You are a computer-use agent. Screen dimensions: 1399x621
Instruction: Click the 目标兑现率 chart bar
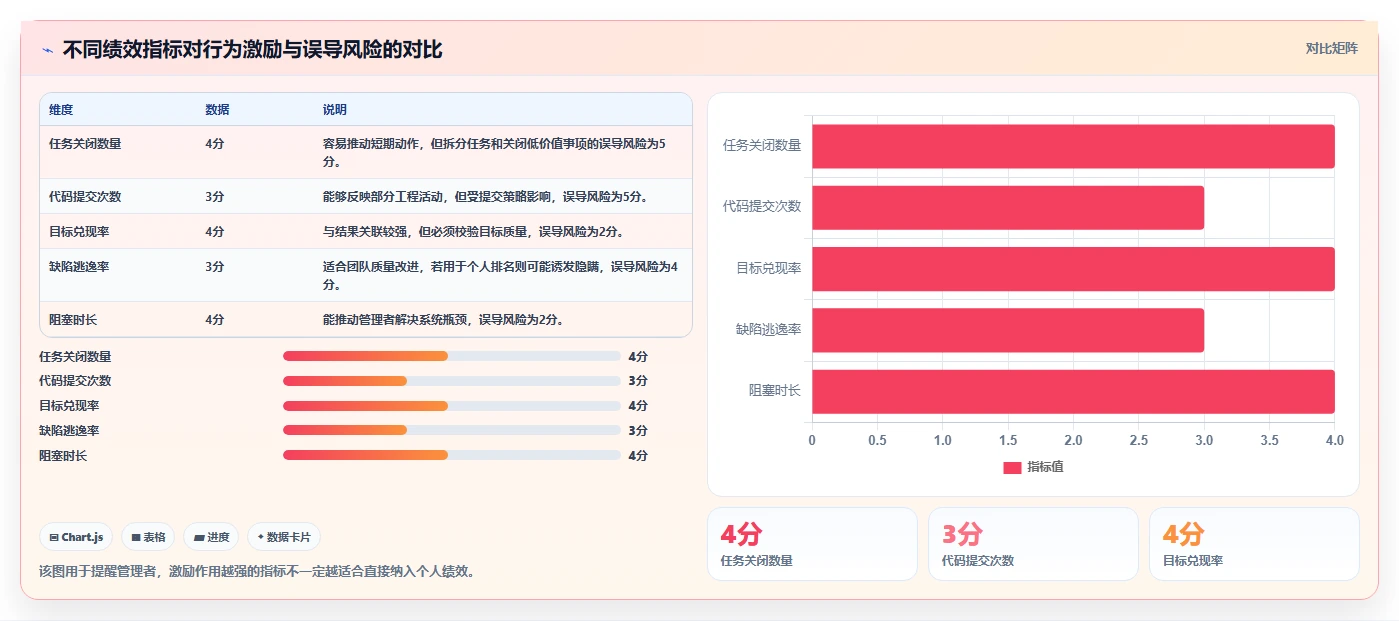(1073, 269)
